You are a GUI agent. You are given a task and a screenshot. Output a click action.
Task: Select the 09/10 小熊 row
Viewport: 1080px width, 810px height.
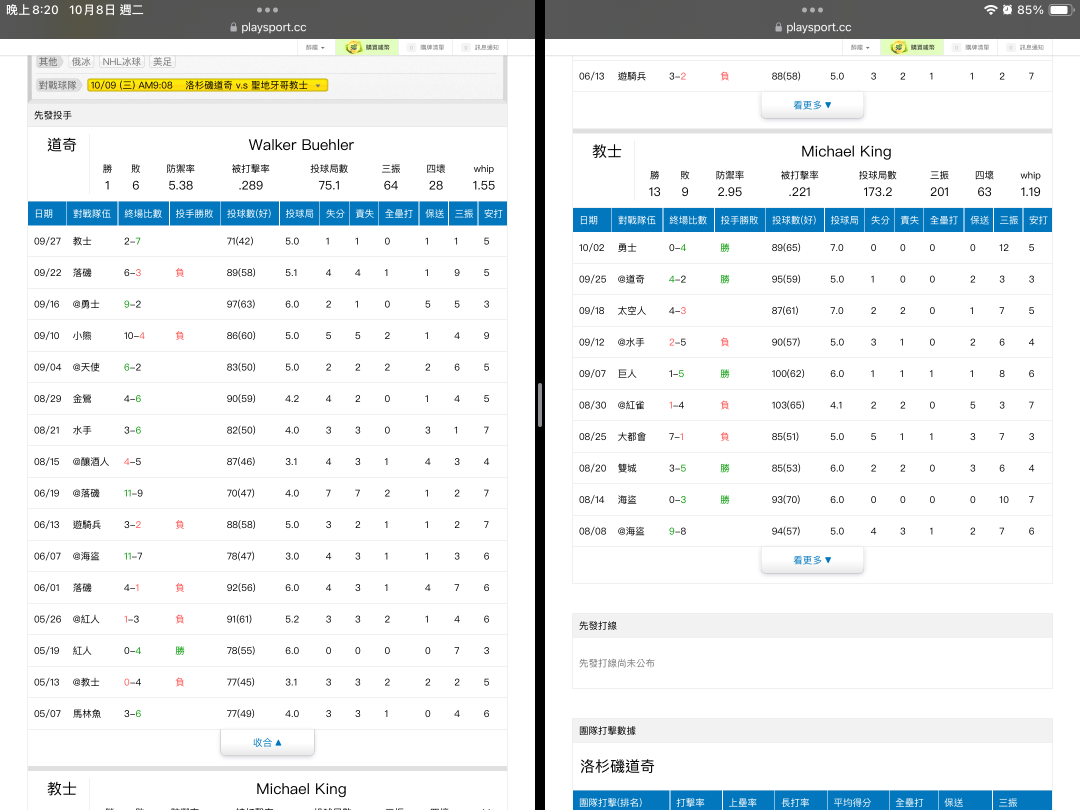267,335
